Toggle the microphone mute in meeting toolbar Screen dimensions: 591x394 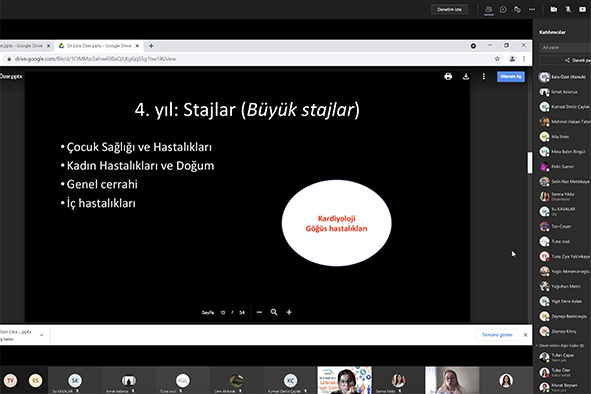568,9
